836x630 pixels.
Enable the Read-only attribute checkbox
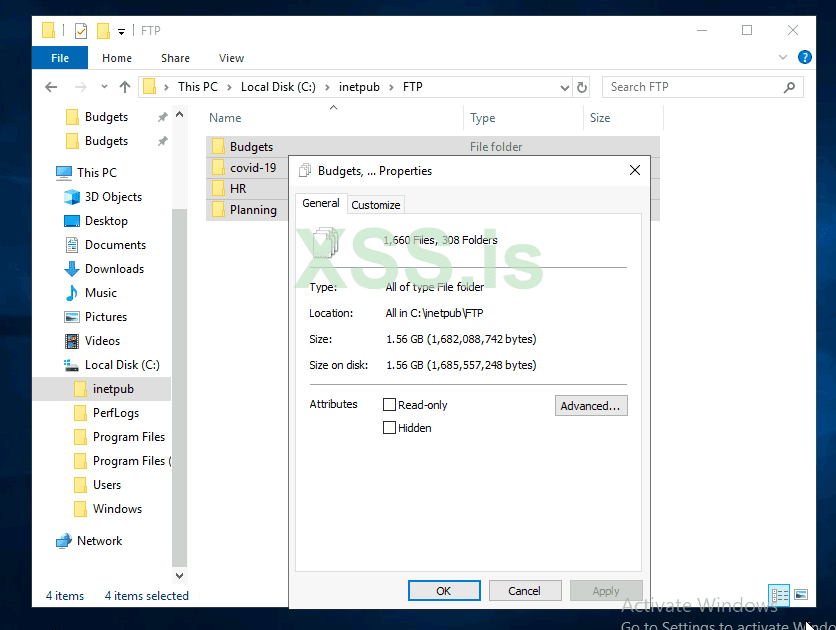tap(389, 405)
